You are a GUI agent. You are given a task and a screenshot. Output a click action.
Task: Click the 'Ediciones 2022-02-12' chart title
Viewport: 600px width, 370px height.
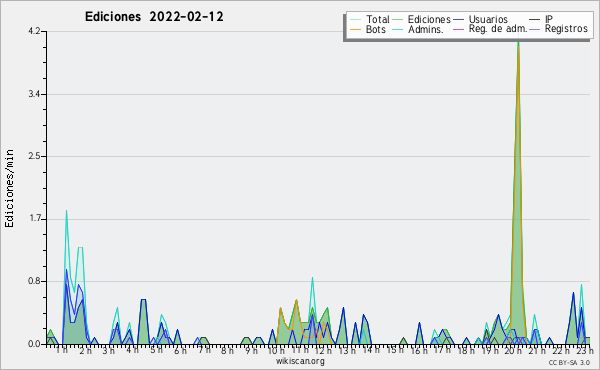point(154,17)
